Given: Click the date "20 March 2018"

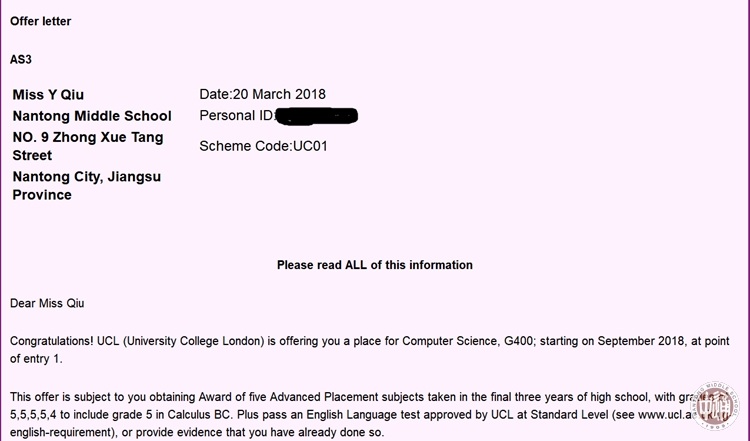Looking at the screenshot, I should tap(279, 95).
